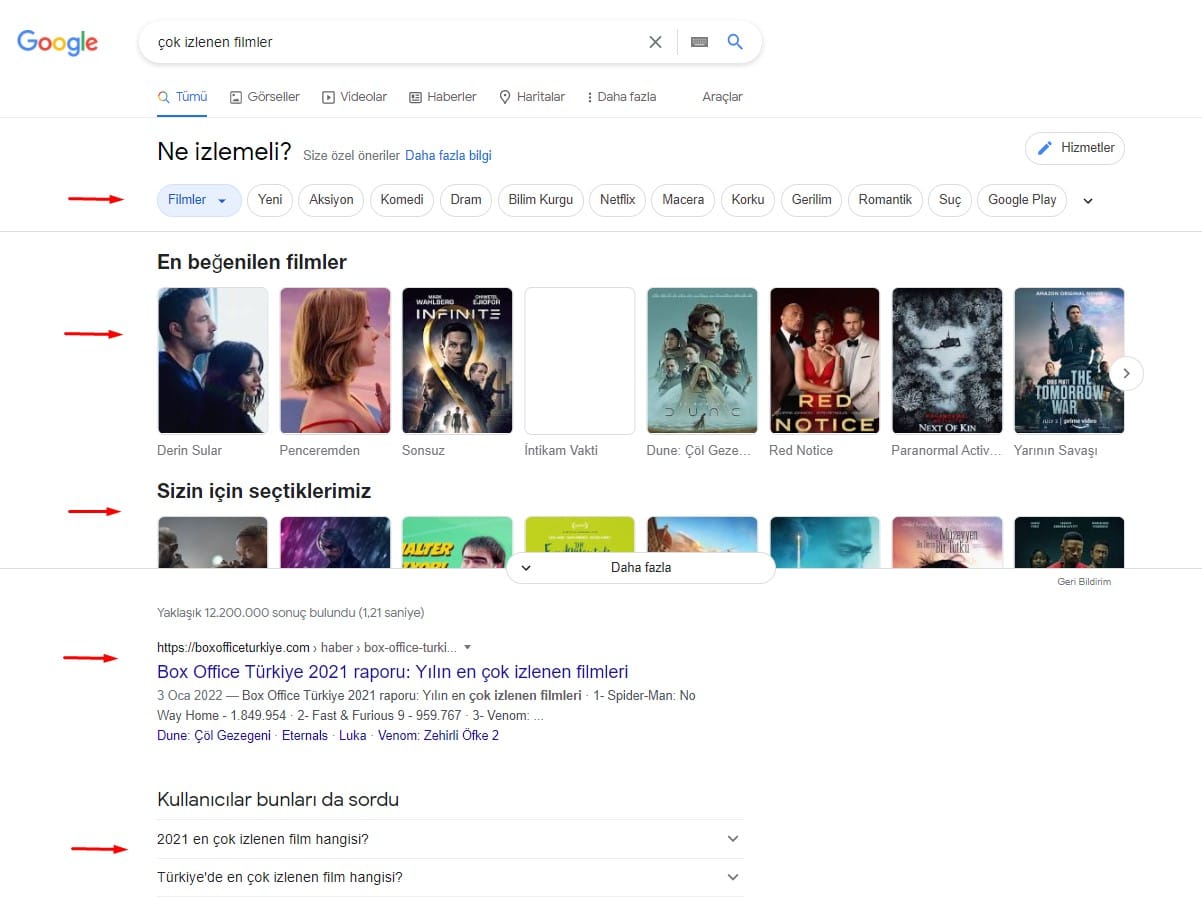
Task: Open the Paranormal Activity poster
Action: (x=947, y=361)
